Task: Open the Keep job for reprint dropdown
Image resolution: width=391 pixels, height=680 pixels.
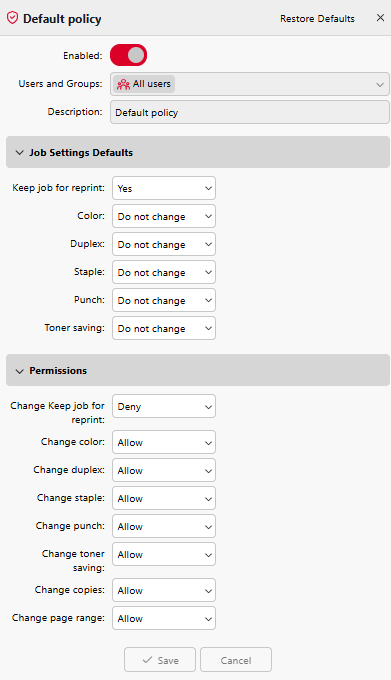Action: click(x=164, y=188)
